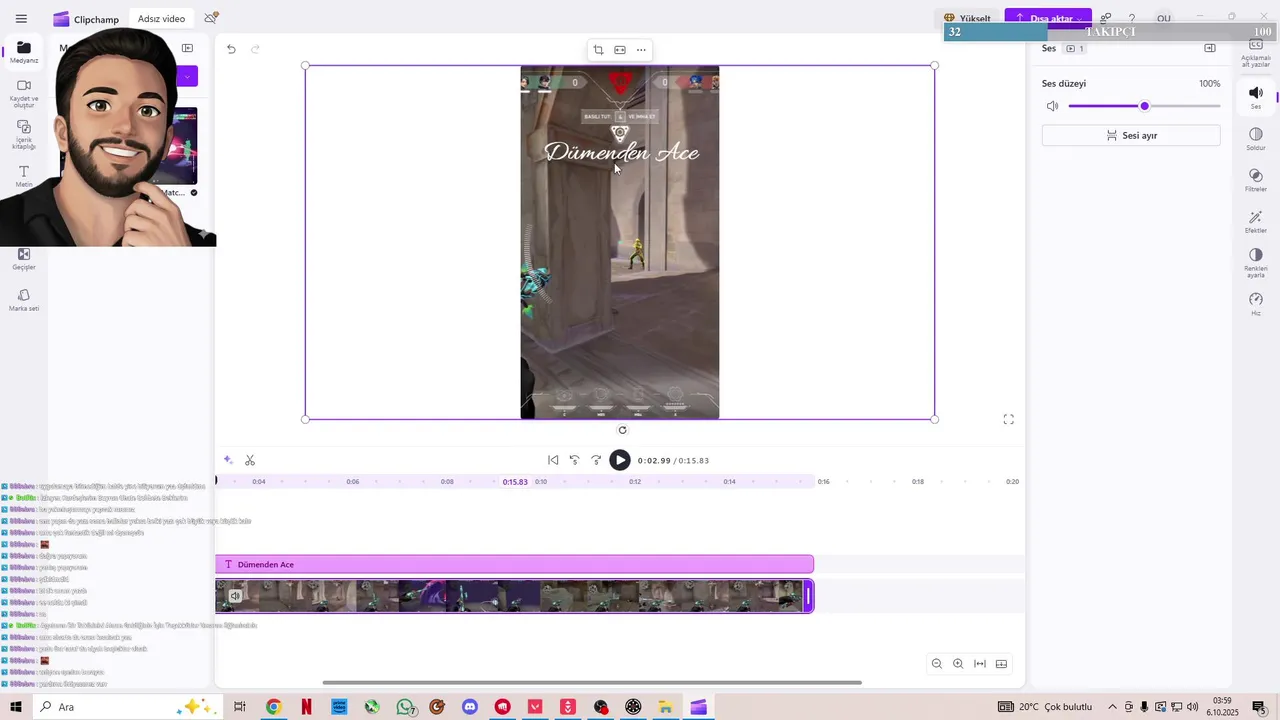Viewport: 1280px width, 720px height.
Task: Collapse the Ses property panel
Action: click(1209, 48)
